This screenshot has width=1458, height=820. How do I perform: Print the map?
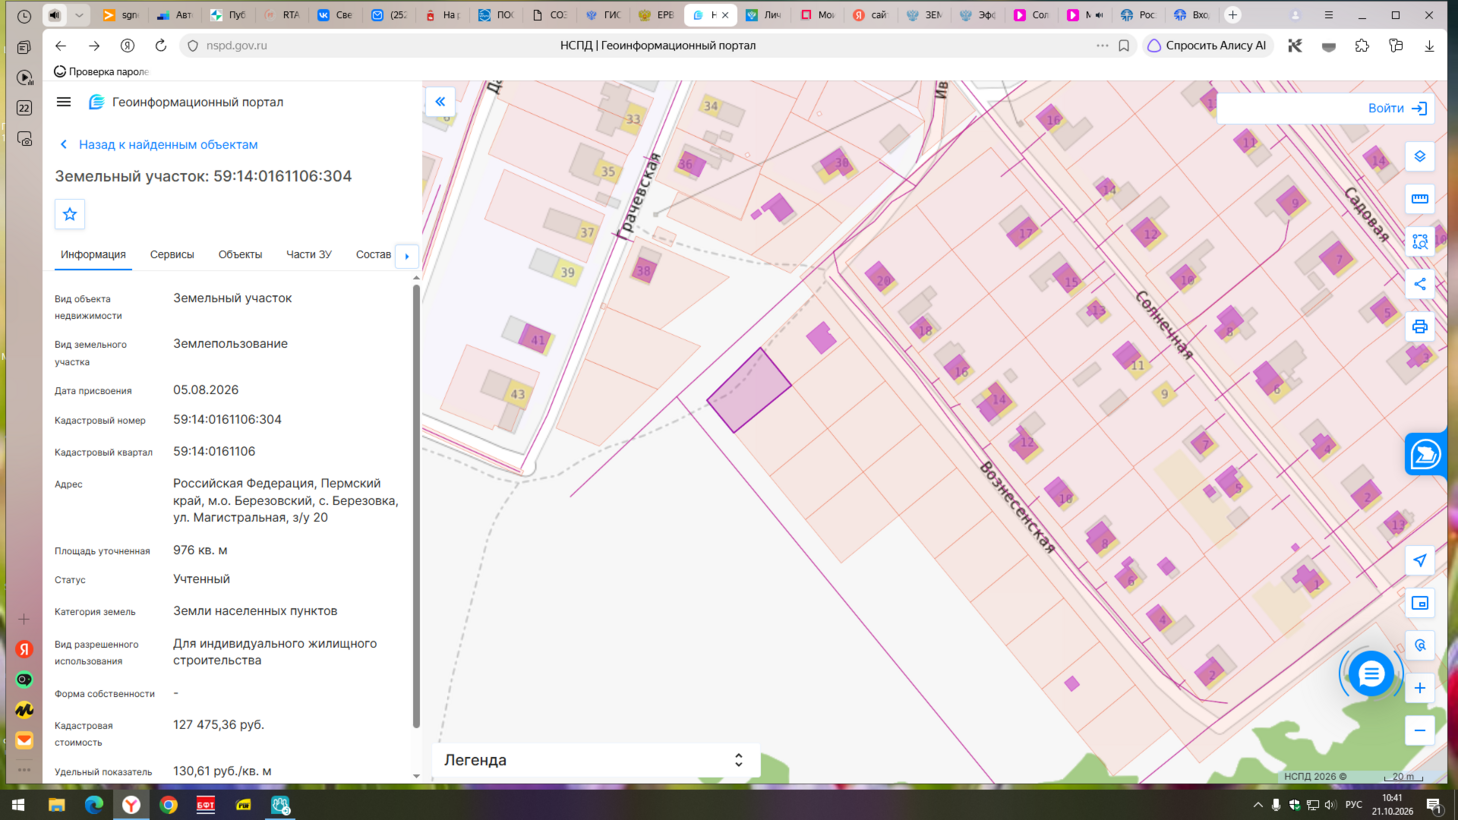[1419, 327]
